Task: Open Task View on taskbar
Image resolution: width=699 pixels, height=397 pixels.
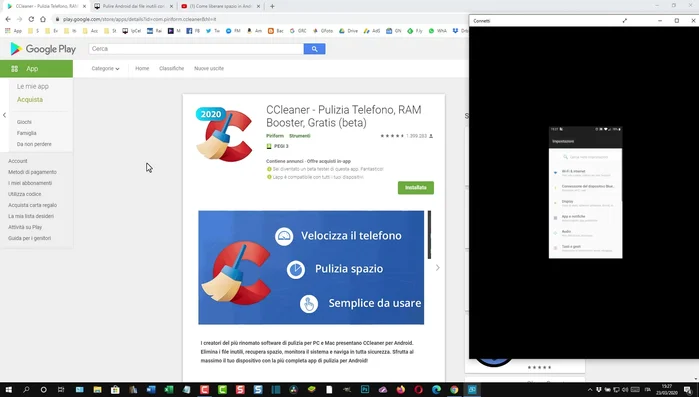Action: 61,389
